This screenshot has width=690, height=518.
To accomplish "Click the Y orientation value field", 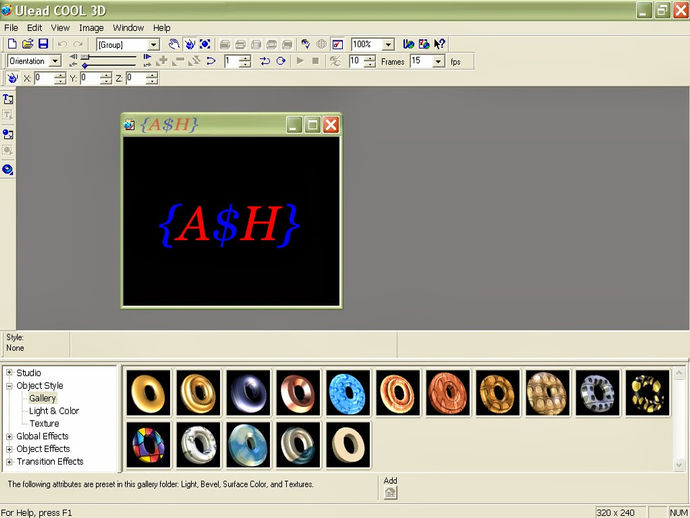I will tap(90, 78).
